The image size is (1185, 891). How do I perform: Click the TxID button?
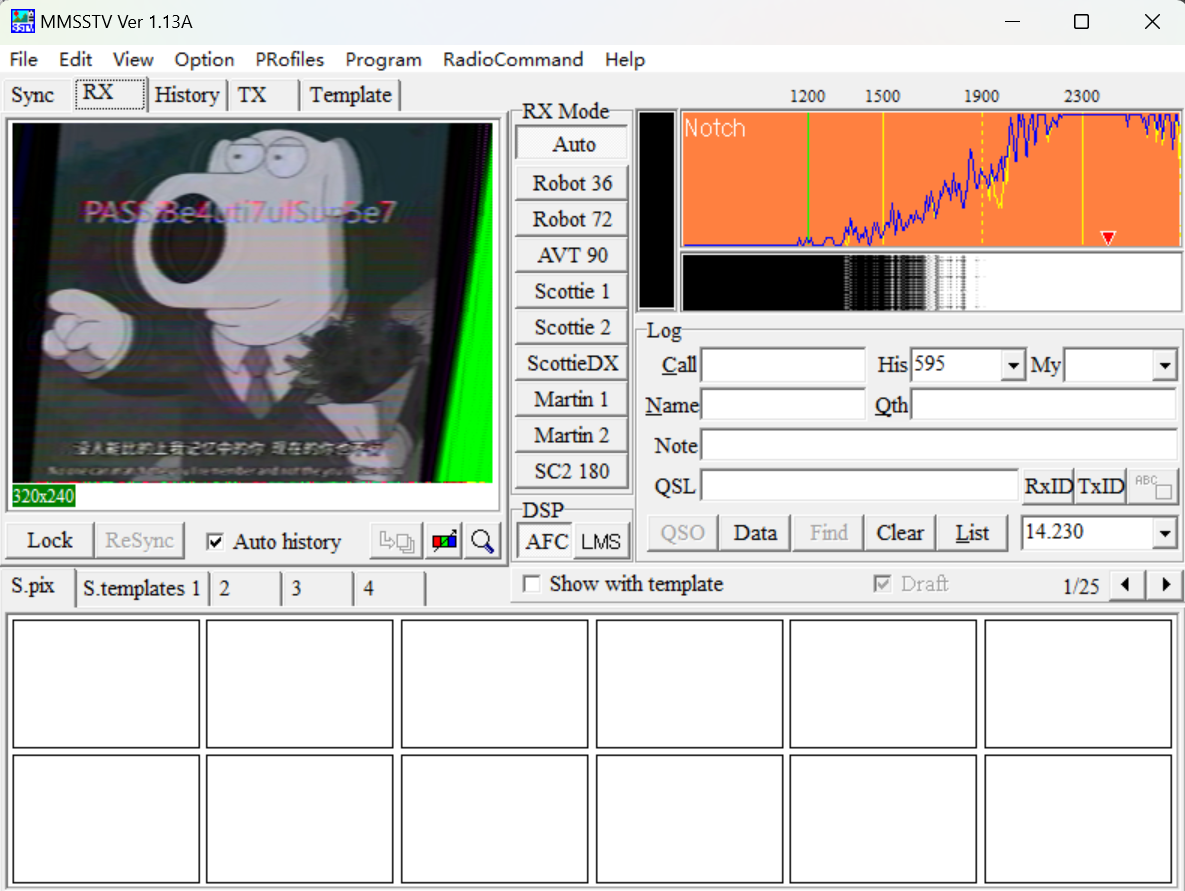(1100, 486)
